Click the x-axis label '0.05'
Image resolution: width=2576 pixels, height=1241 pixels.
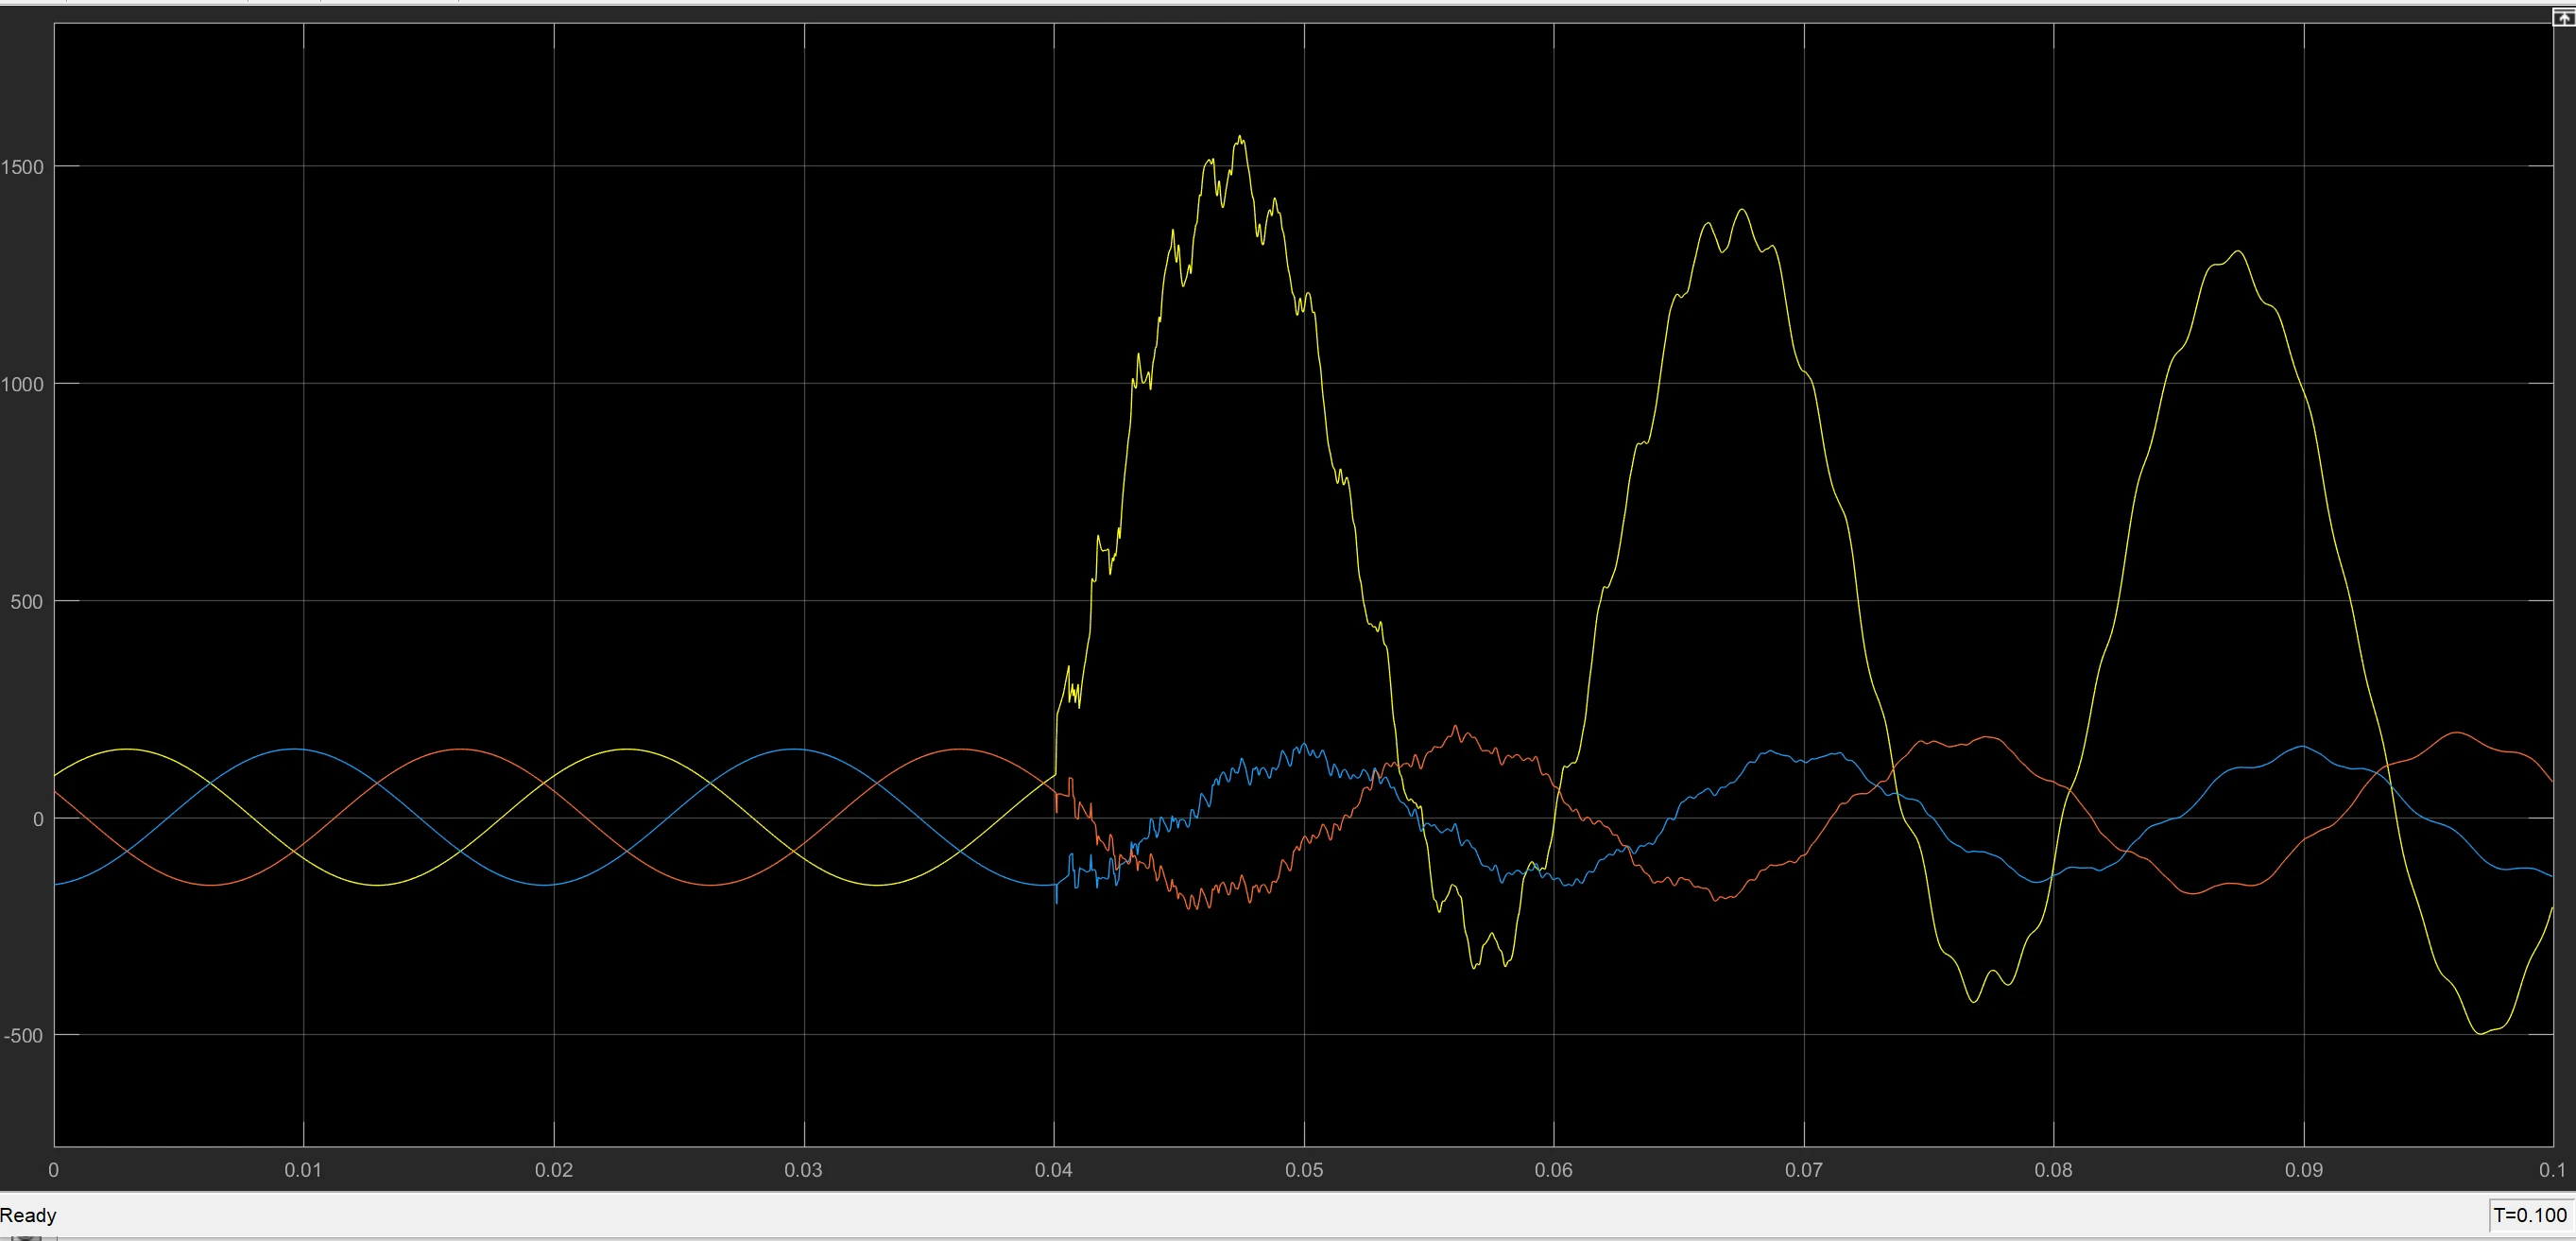(1304, 1170)
